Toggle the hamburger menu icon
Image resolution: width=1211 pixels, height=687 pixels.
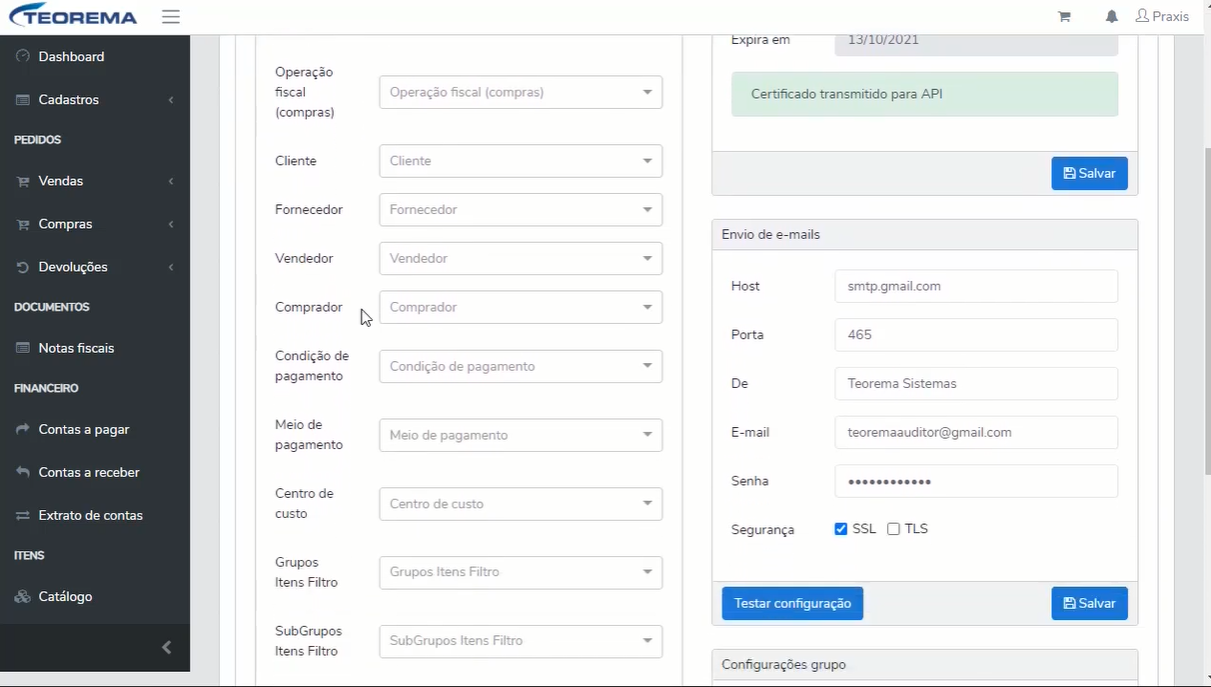point(171,17)
